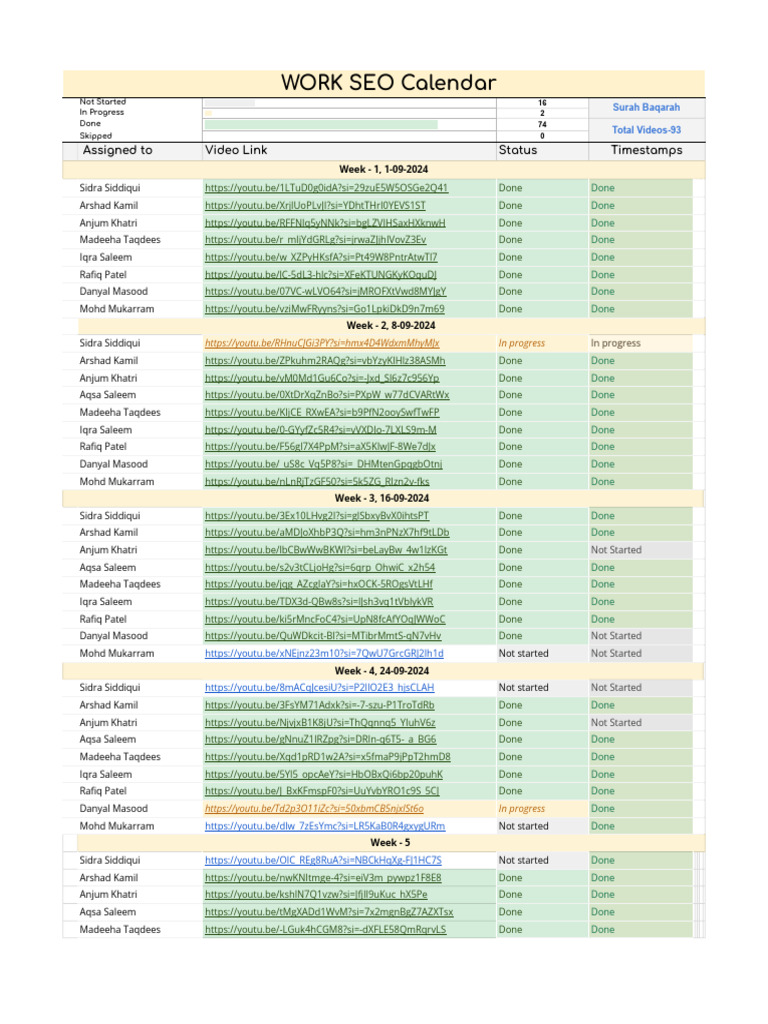768x1024 pixels.
Task: Select Aqsa Saleem name in Week 3
Action: tap(108, 568)
